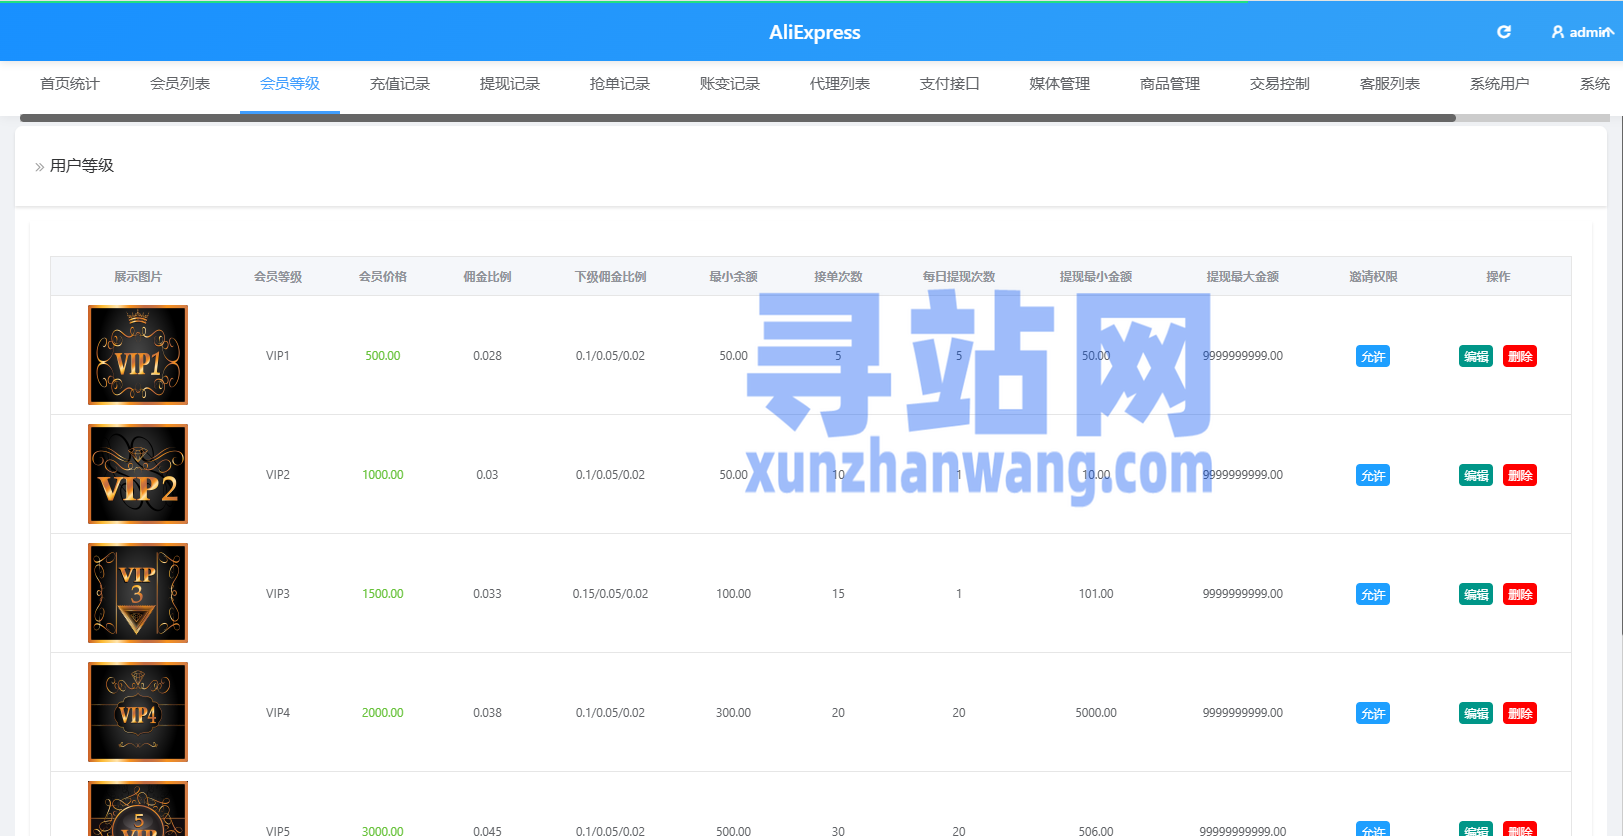Edit the VIP5 level row
The image size is (1623, 836).
(x=1476, y=829)
